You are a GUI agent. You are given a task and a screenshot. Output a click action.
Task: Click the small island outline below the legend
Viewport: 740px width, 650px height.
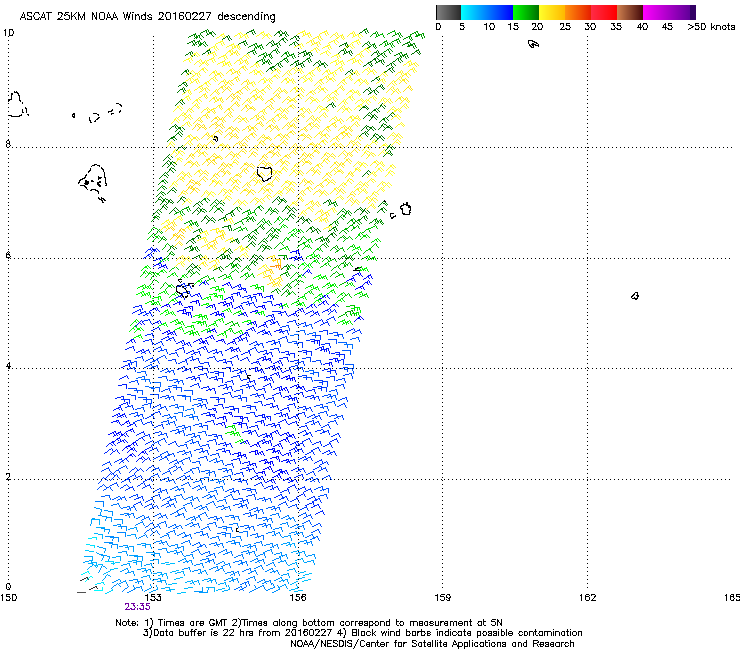pyautogui.click(x=533, y=44)
